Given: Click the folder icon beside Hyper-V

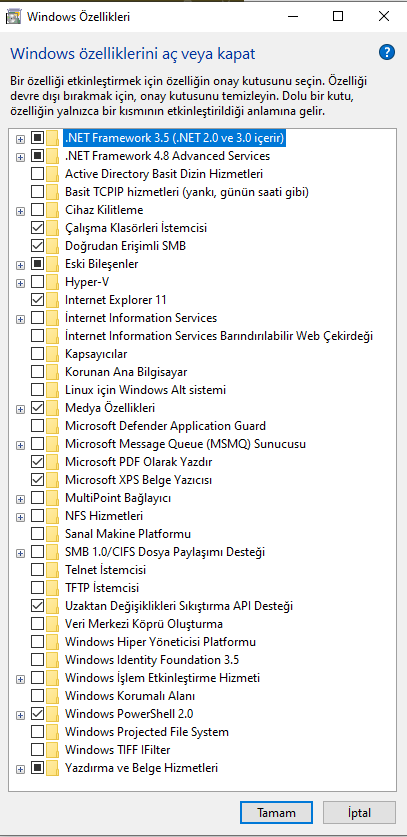Looking at the screenshot, I should pyautogui.click(x=52, y=282).
